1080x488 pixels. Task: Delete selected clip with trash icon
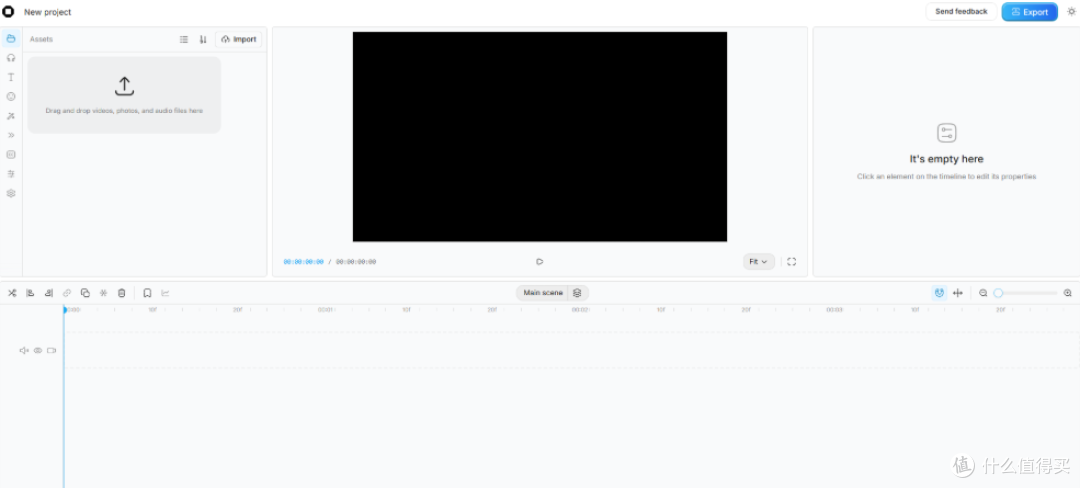click(121, 293)
